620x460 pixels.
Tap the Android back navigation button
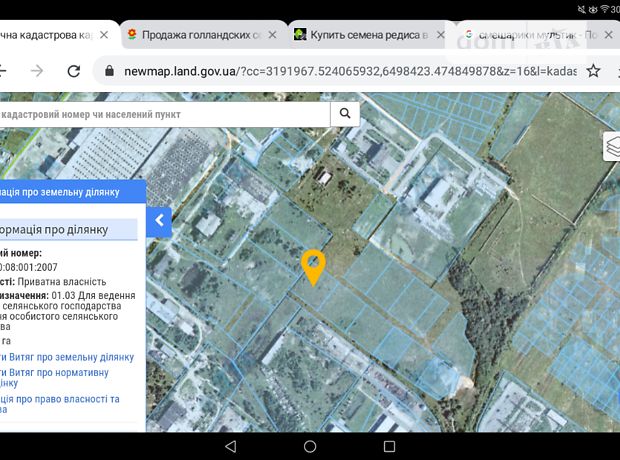click(x=231, y=447)
